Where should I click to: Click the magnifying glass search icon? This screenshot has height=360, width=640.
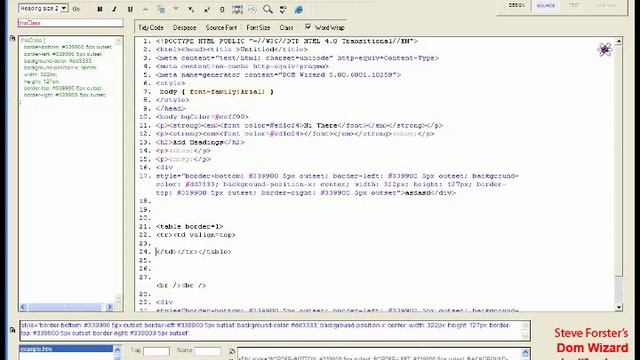point(268,9)
